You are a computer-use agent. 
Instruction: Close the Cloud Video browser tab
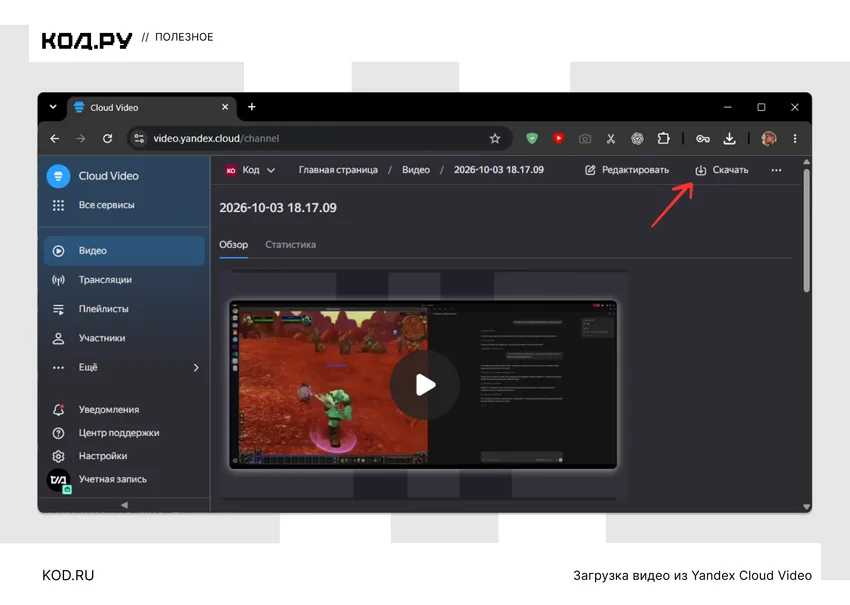pos(225,107)
